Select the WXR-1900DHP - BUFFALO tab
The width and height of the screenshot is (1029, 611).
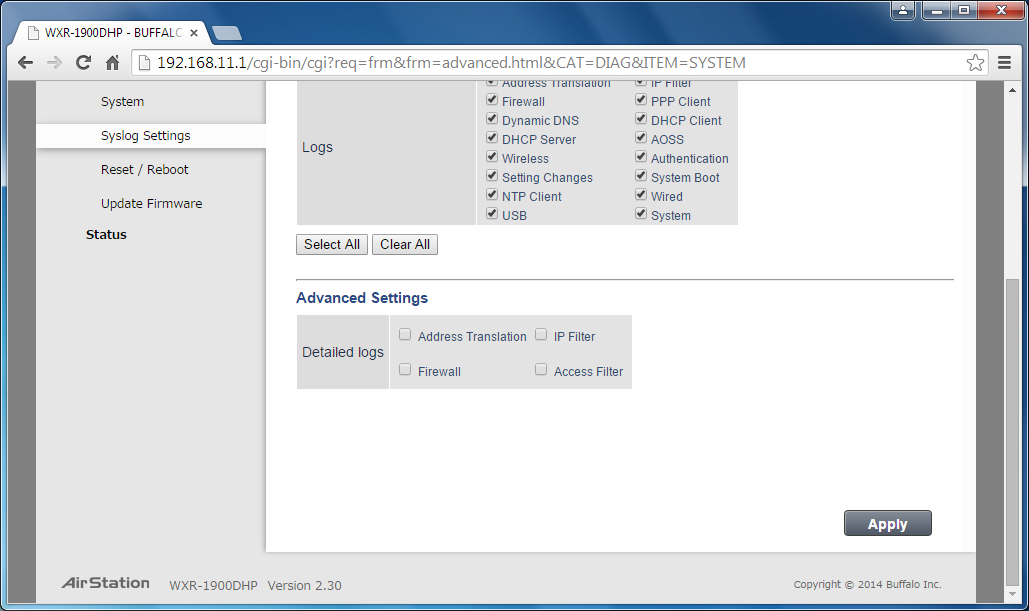point(112,32)
